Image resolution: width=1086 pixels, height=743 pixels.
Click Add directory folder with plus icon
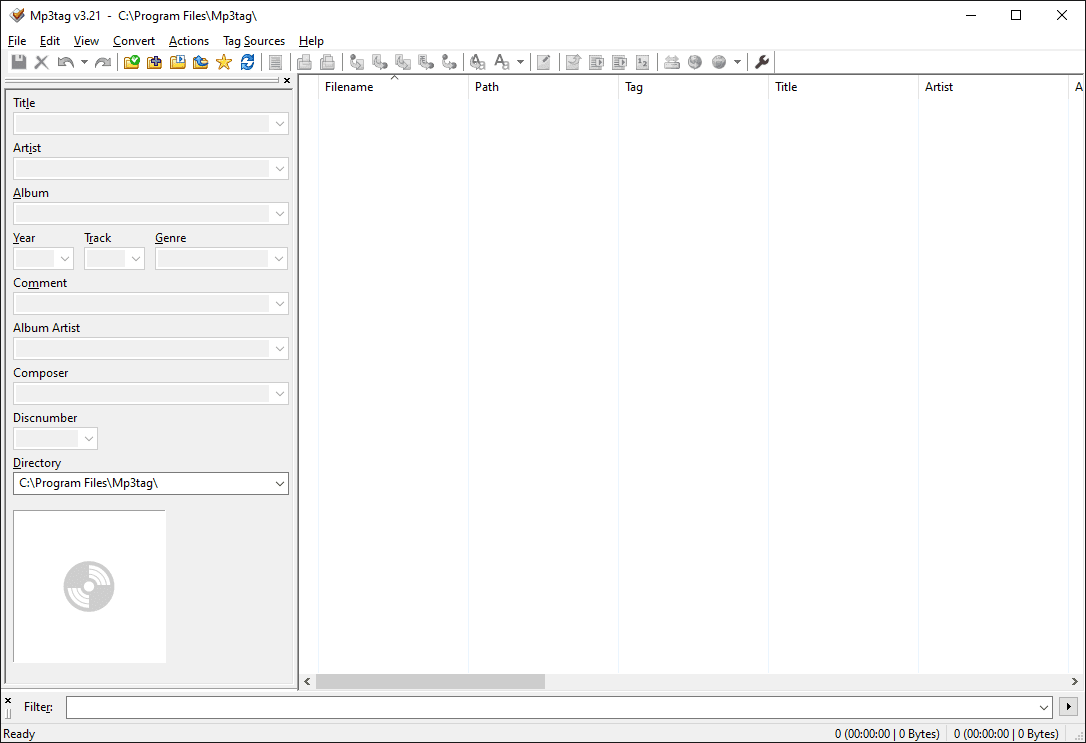154,62
